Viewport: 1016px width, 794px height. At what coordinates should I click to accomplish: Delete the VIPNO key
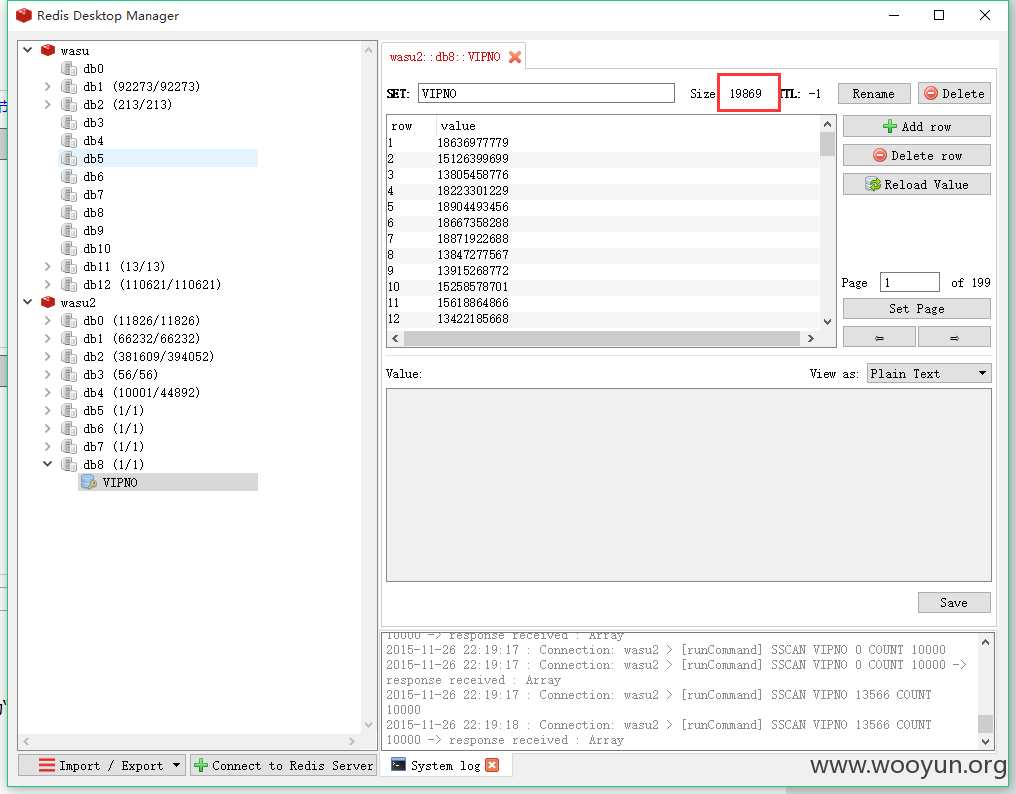coord(954,93)
